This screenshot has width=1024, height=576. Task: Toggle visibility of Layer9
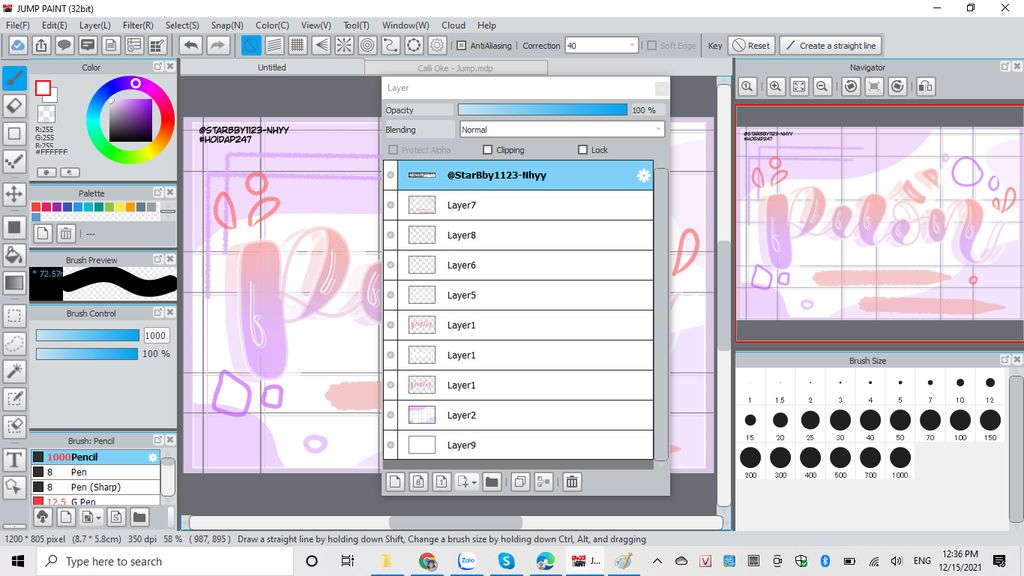(x=391, y=445)
